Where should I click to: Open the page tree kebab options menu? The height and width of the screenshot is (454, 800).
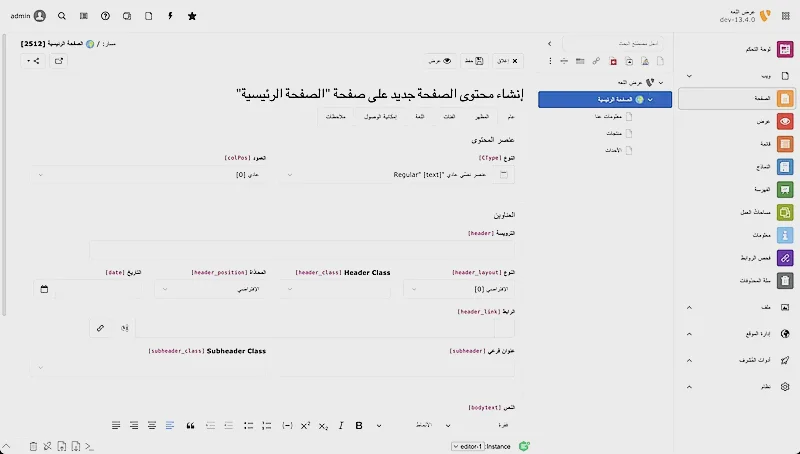click(x=550, y=61)
